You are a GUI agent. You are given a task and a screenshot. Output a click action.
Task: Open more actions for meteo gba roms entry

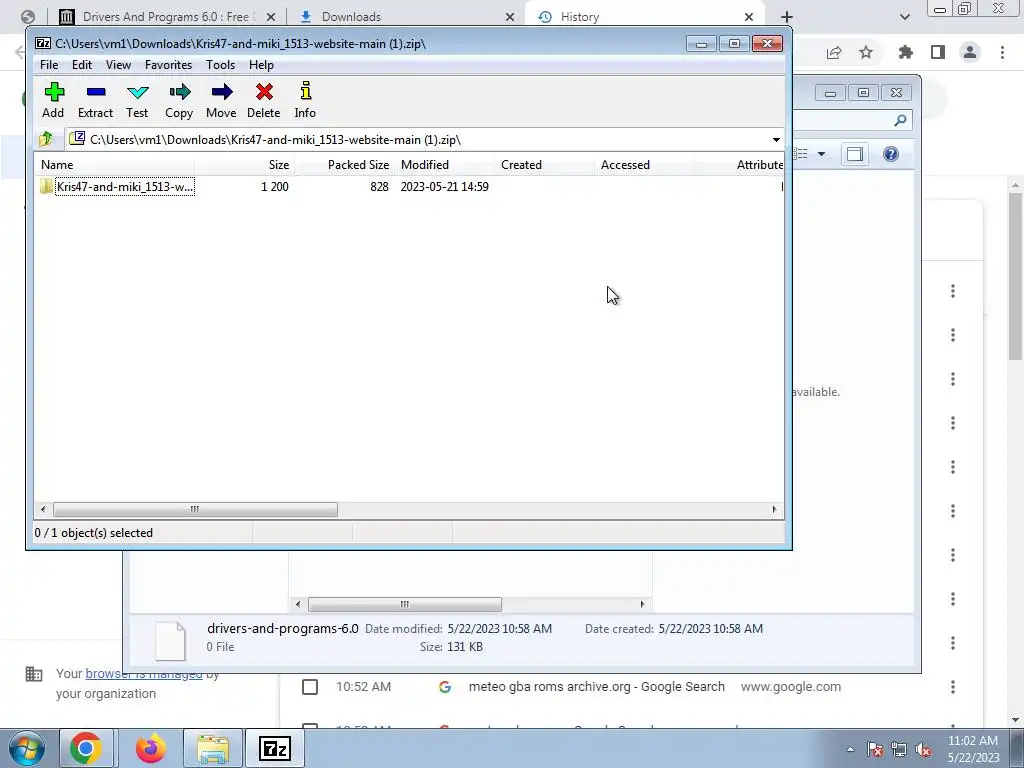point(953,687)
